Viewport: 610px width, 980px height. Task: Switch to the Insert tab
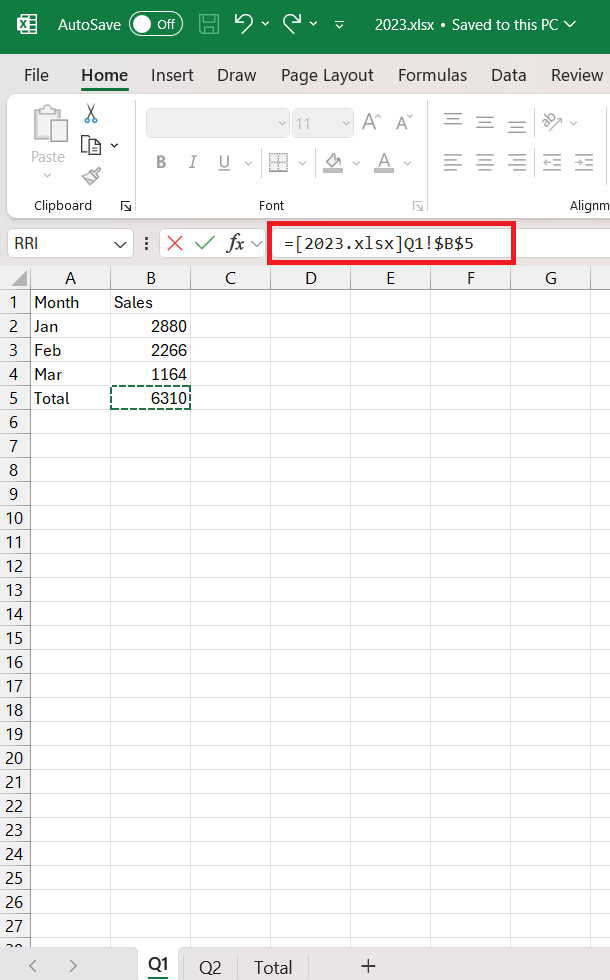click(x=172, y=75)
